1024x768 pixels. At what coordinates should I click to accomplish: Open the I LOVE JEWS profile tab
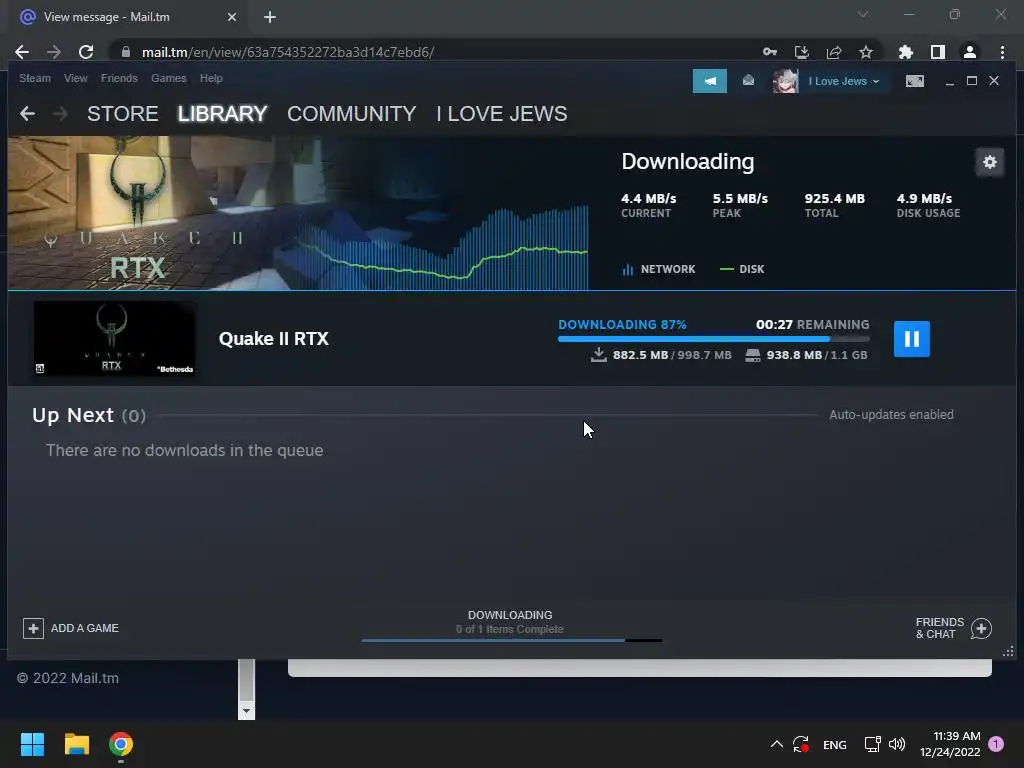tap(502, 114)
